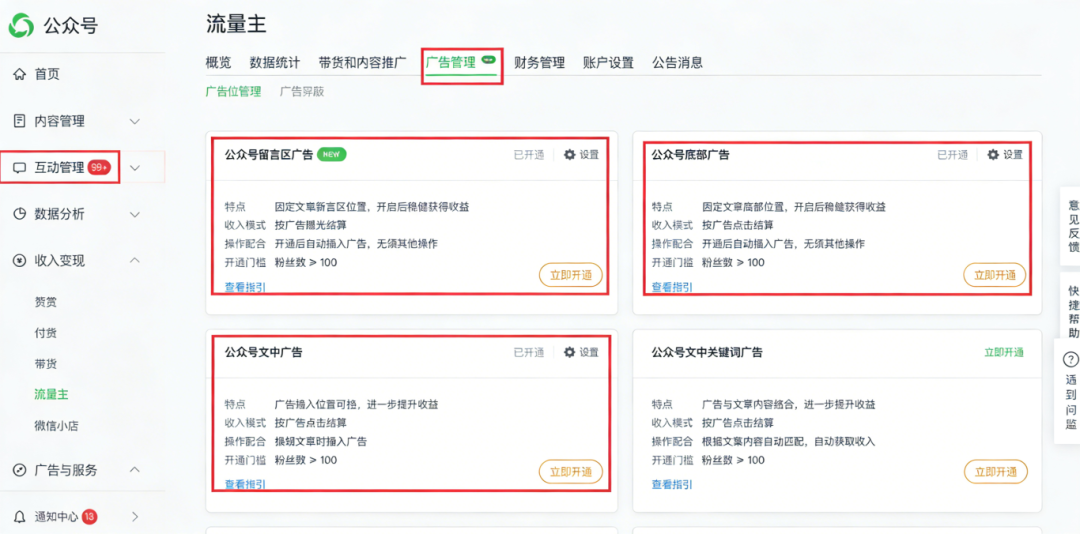Click 立即开通 button on 公众号留言区广告 card
The width and height of the screenshot is (1080, 534).
coord(570,274)
